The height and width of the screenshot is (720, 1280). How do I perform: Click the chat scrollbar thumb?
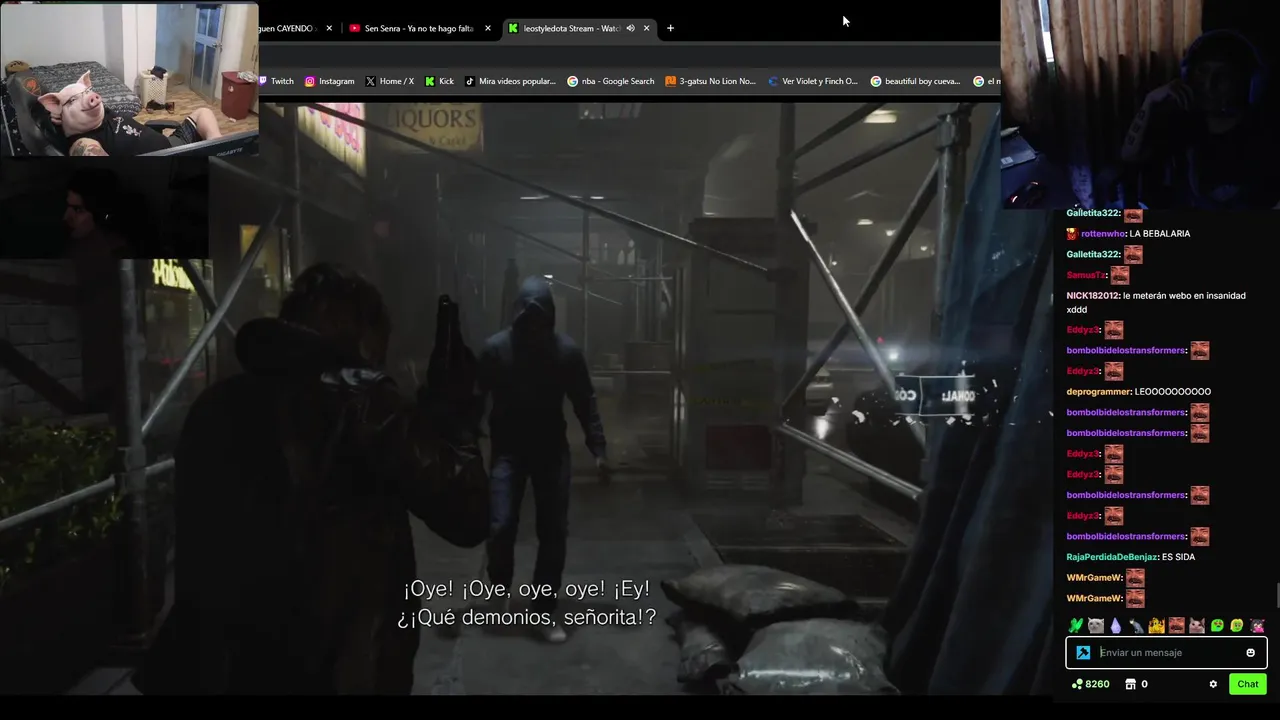tap(1276, 596)
